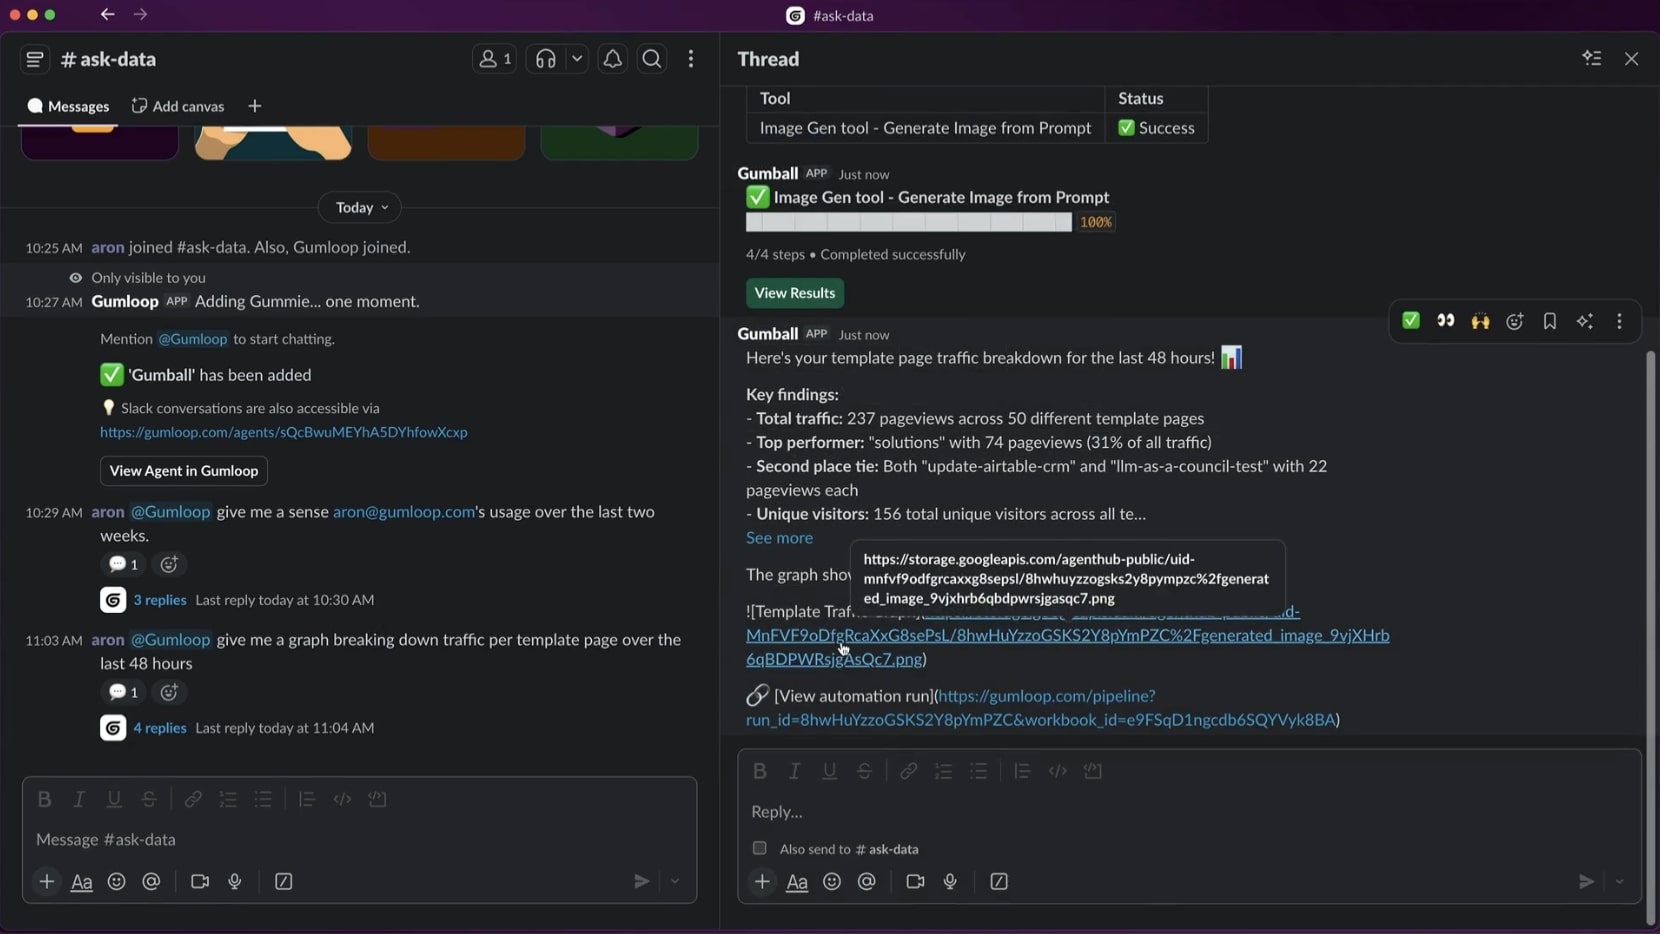Check the white-check-mark reaction on the message
Screen dimensions: 1660x934
click(1411, 321)
